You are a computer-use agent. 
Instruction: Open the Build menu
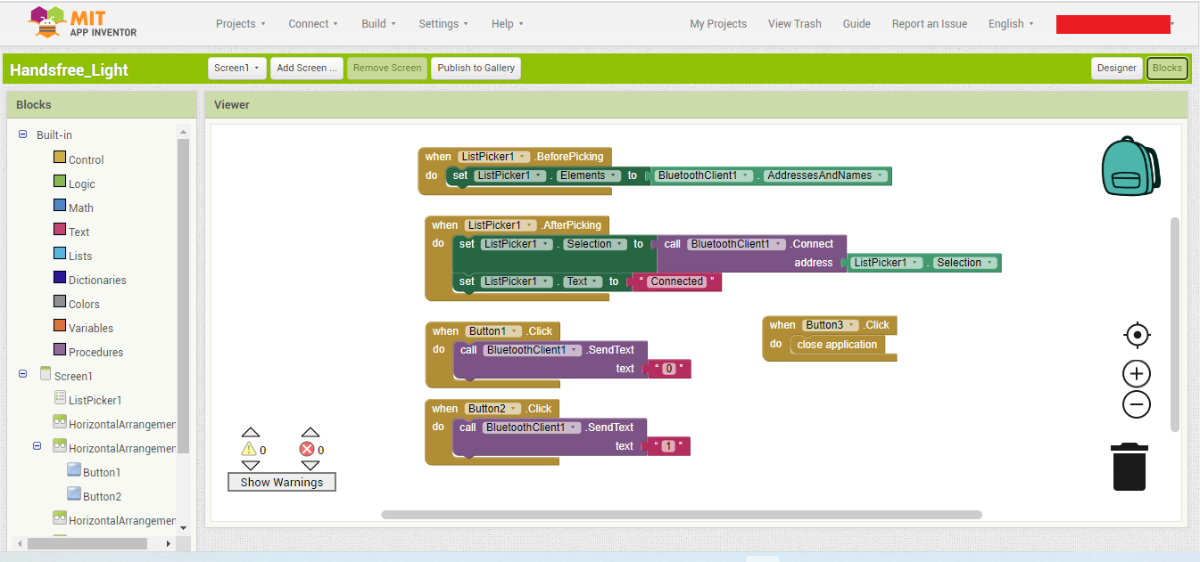(379, 23)
